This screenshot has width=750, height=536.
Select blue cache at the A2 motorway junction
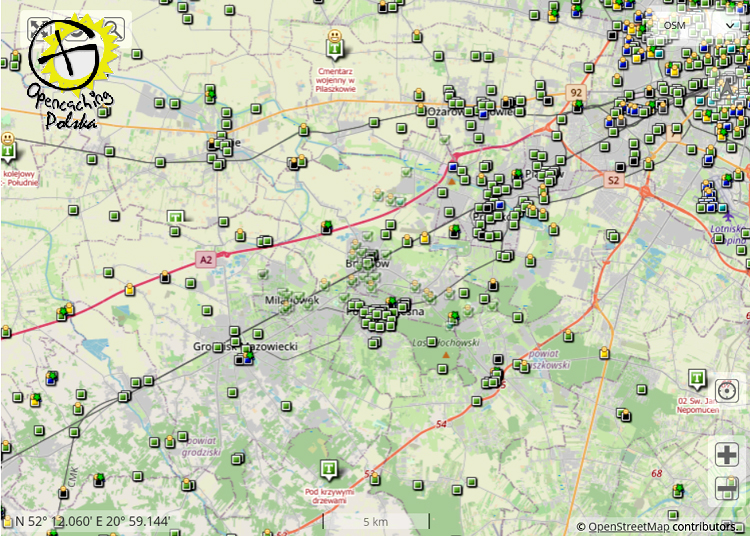(x=452, y=167)
